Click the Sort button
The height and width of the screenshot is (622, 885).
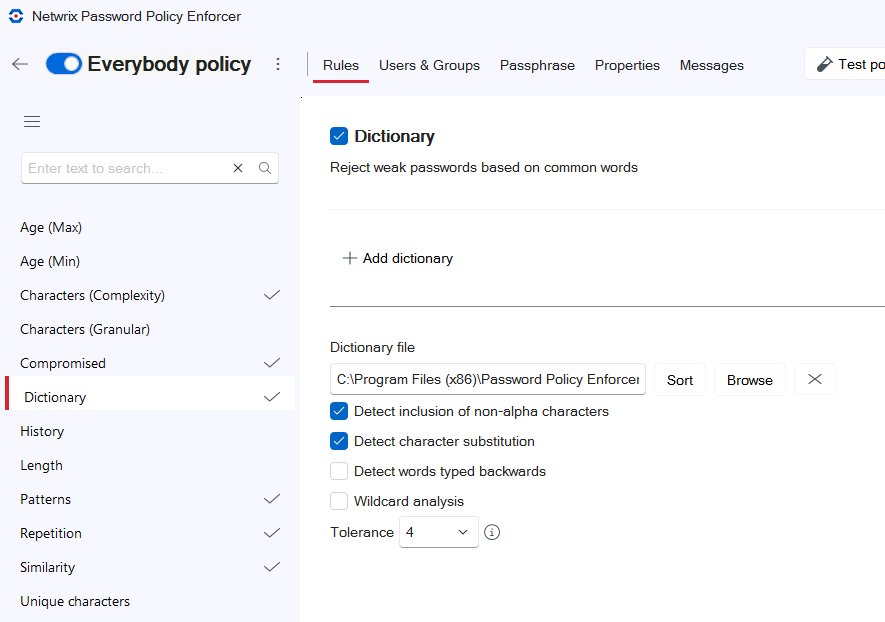(x=680, y=380)
